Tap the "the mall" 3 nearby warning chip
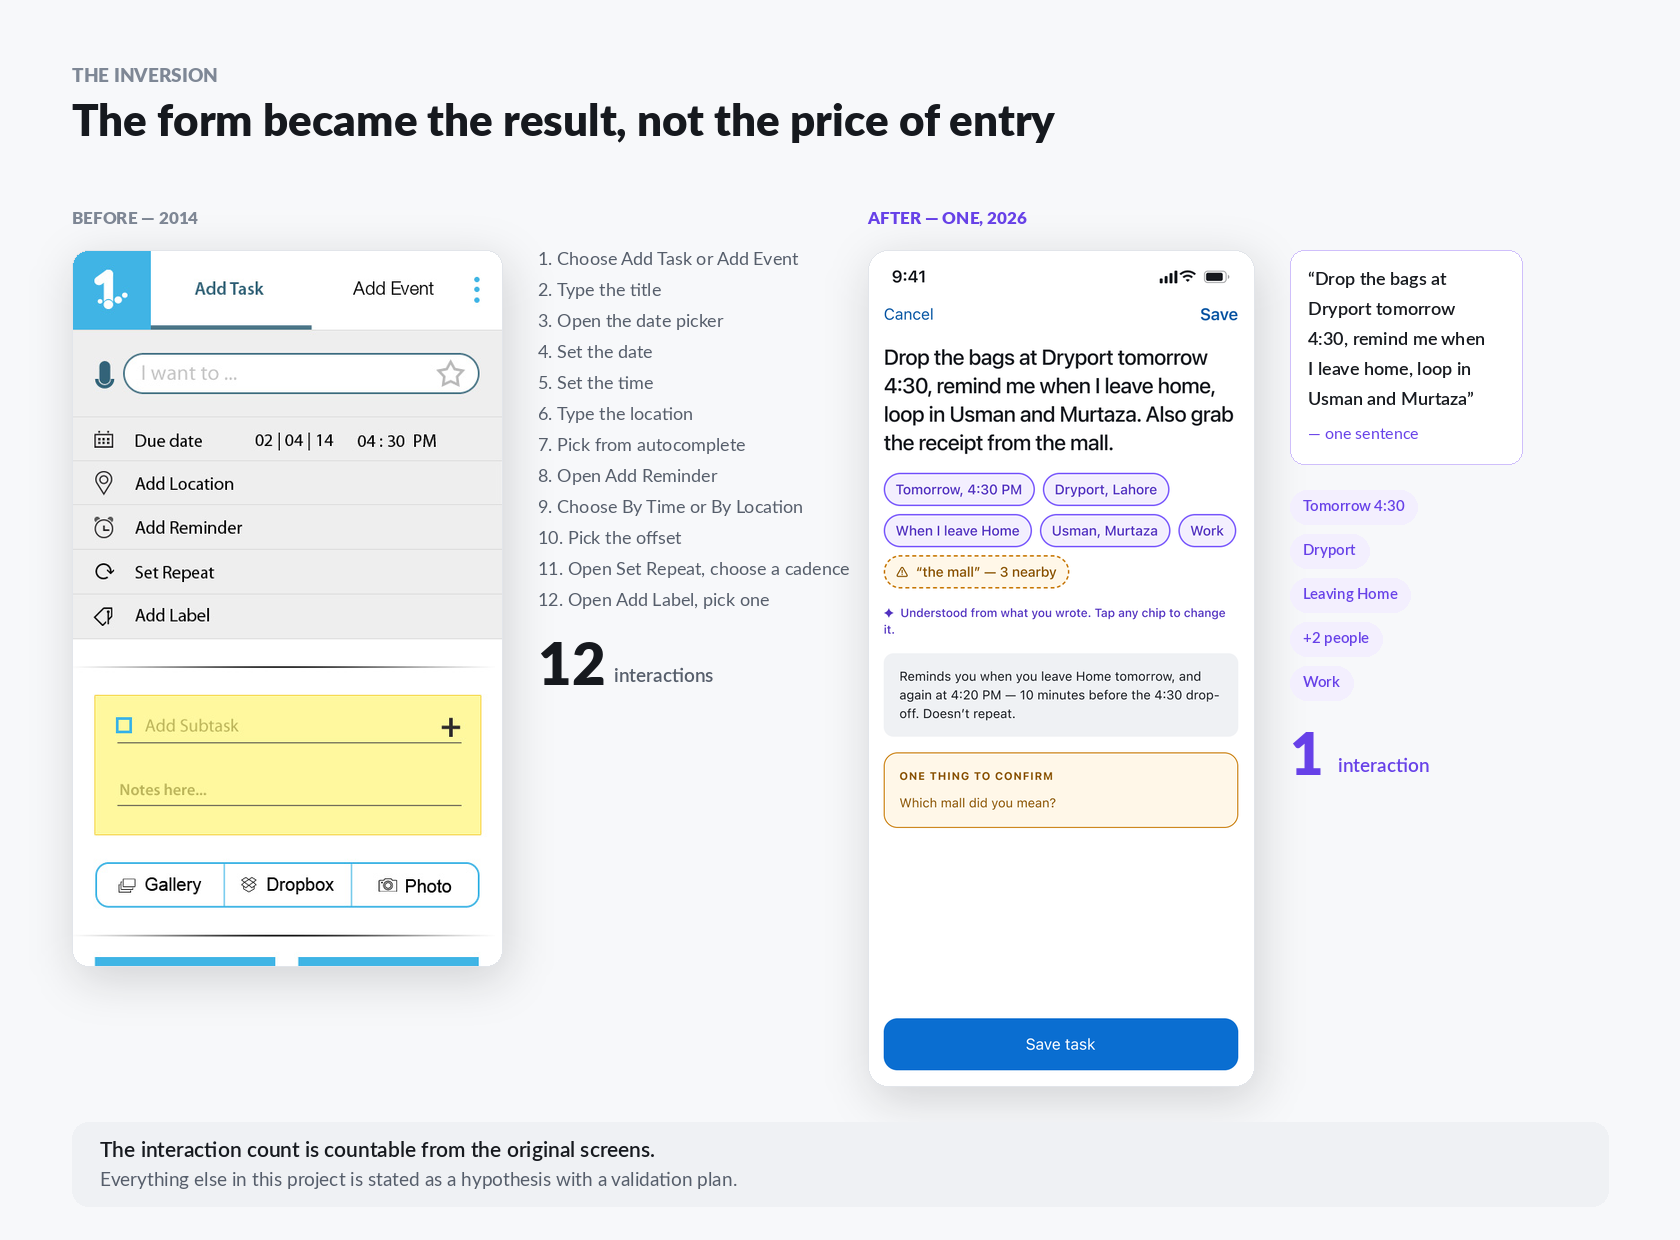1680x1240 pixels. coord(976,572)
